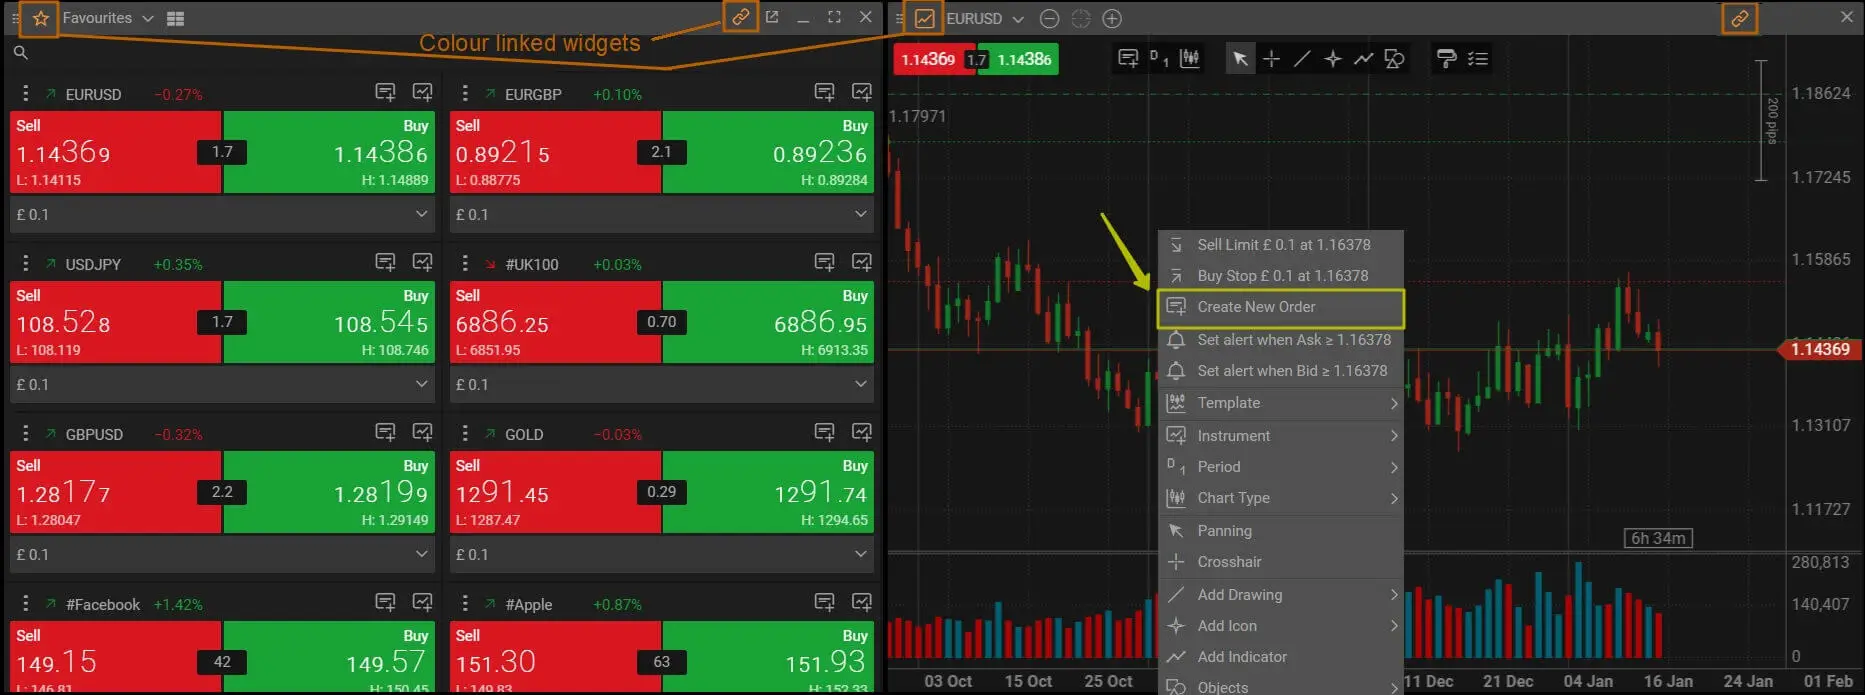Screen dimensions: 1865x695
Task: Expand the Template submenu
Action: [x=1281, y=403]
